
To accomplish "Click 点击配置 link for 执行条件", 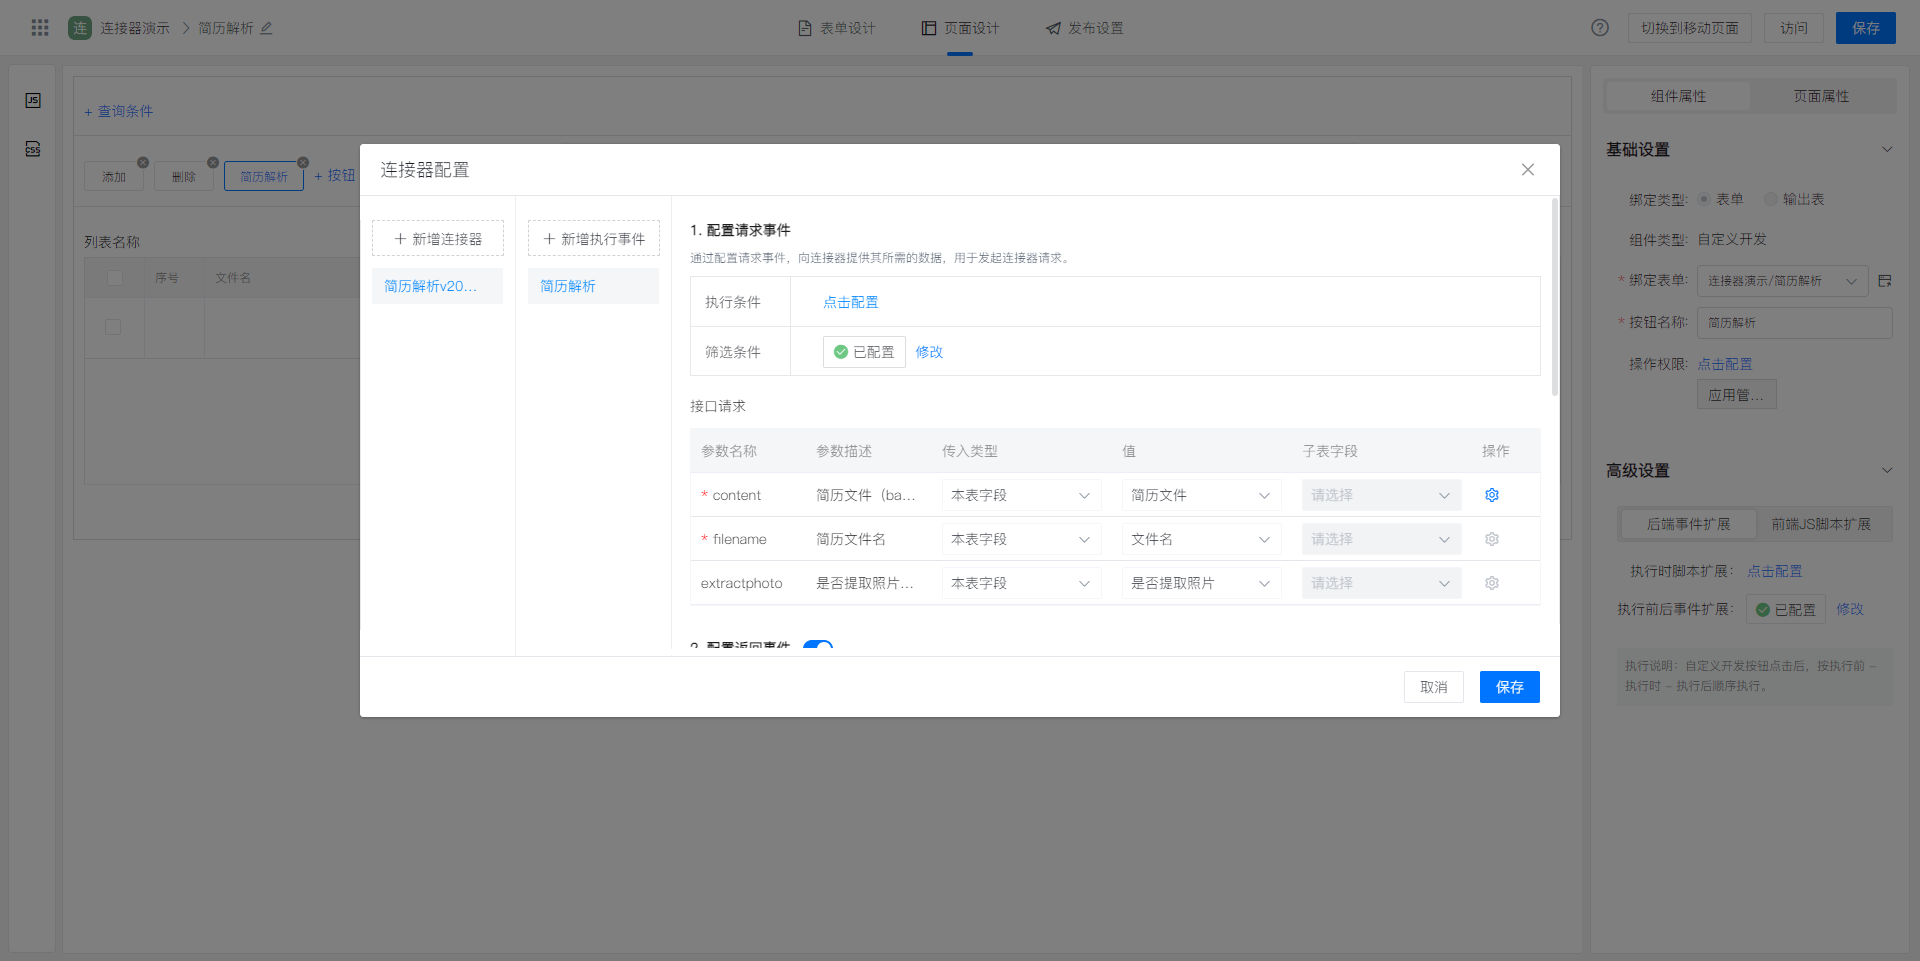I will 850,302.
